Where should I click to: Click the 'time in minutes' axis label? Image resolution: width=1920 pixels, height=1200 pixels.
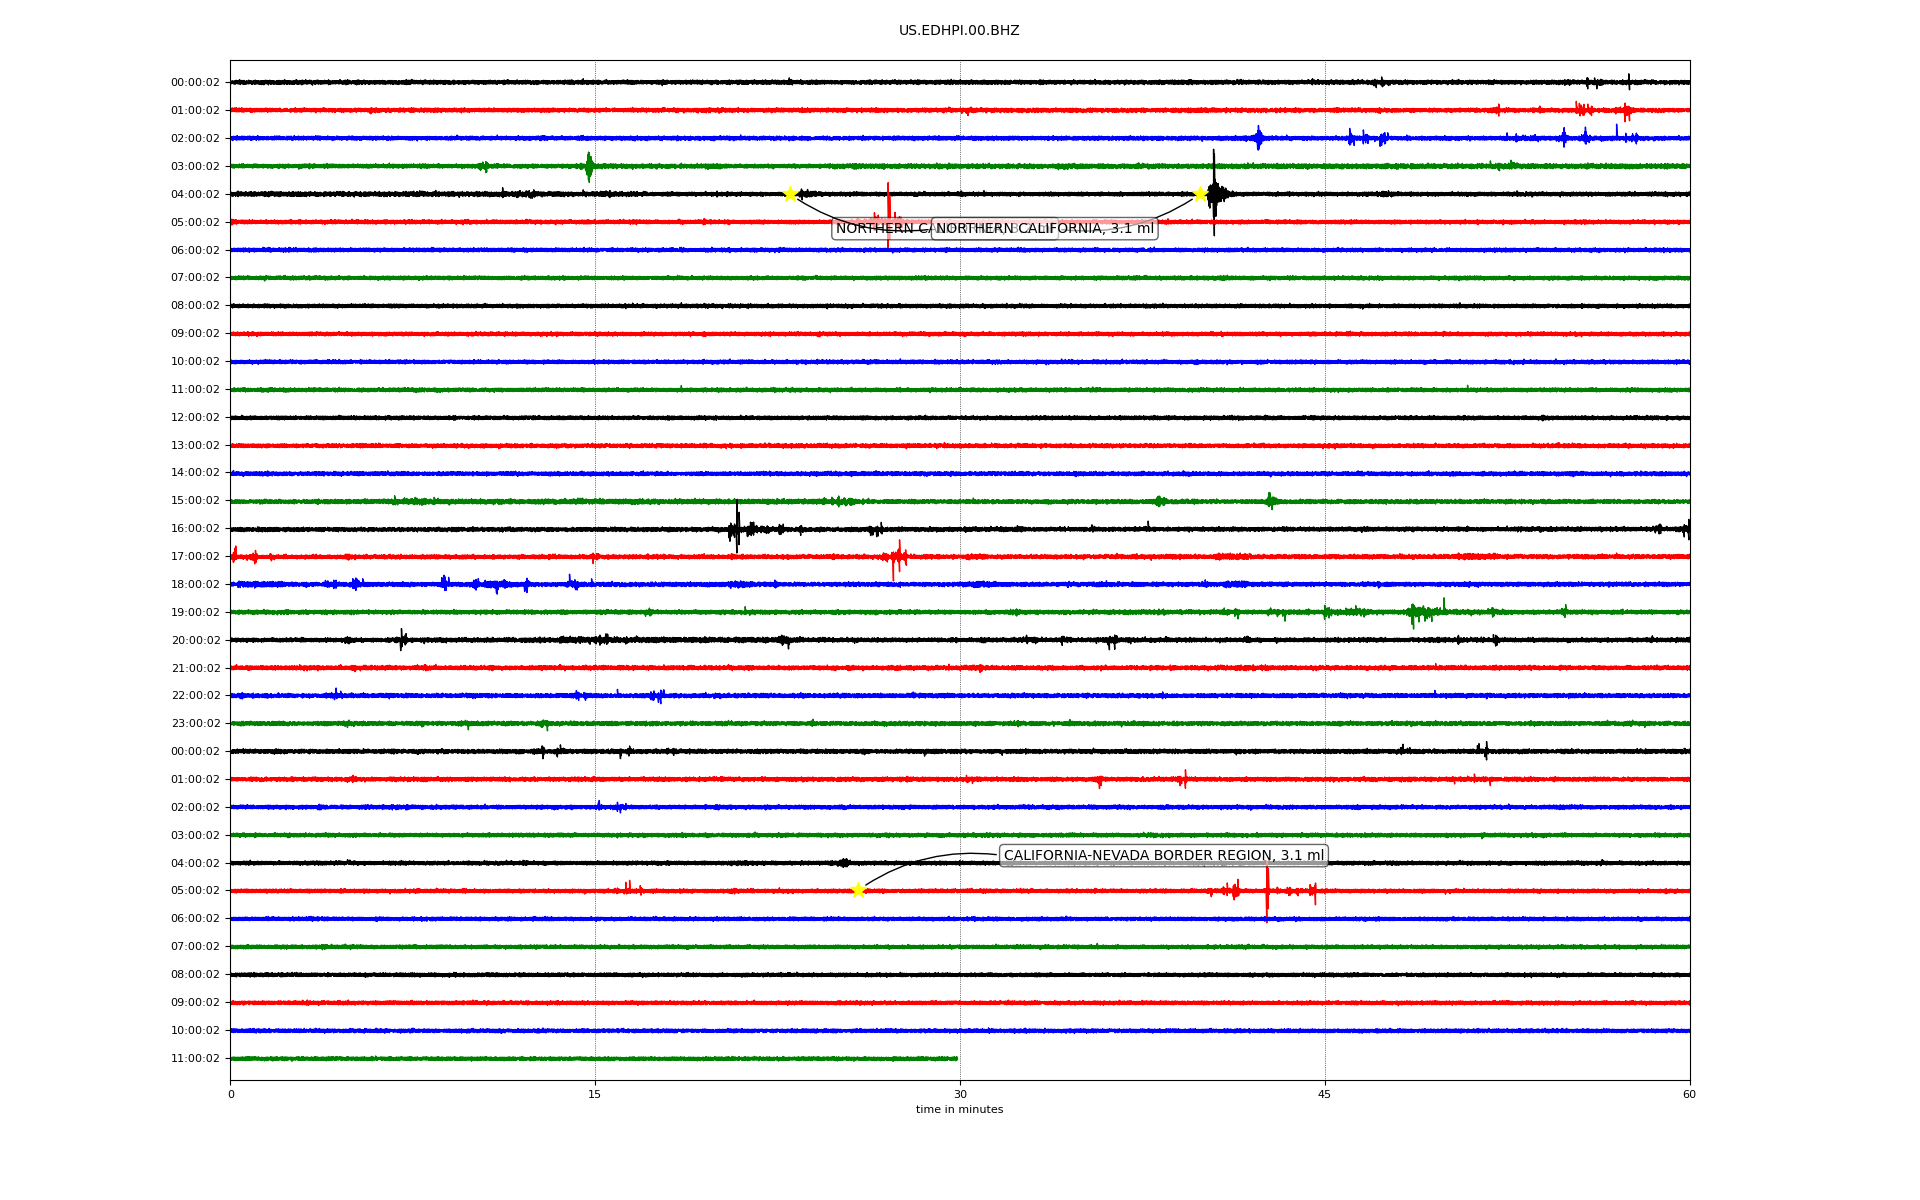(959, 1109)
